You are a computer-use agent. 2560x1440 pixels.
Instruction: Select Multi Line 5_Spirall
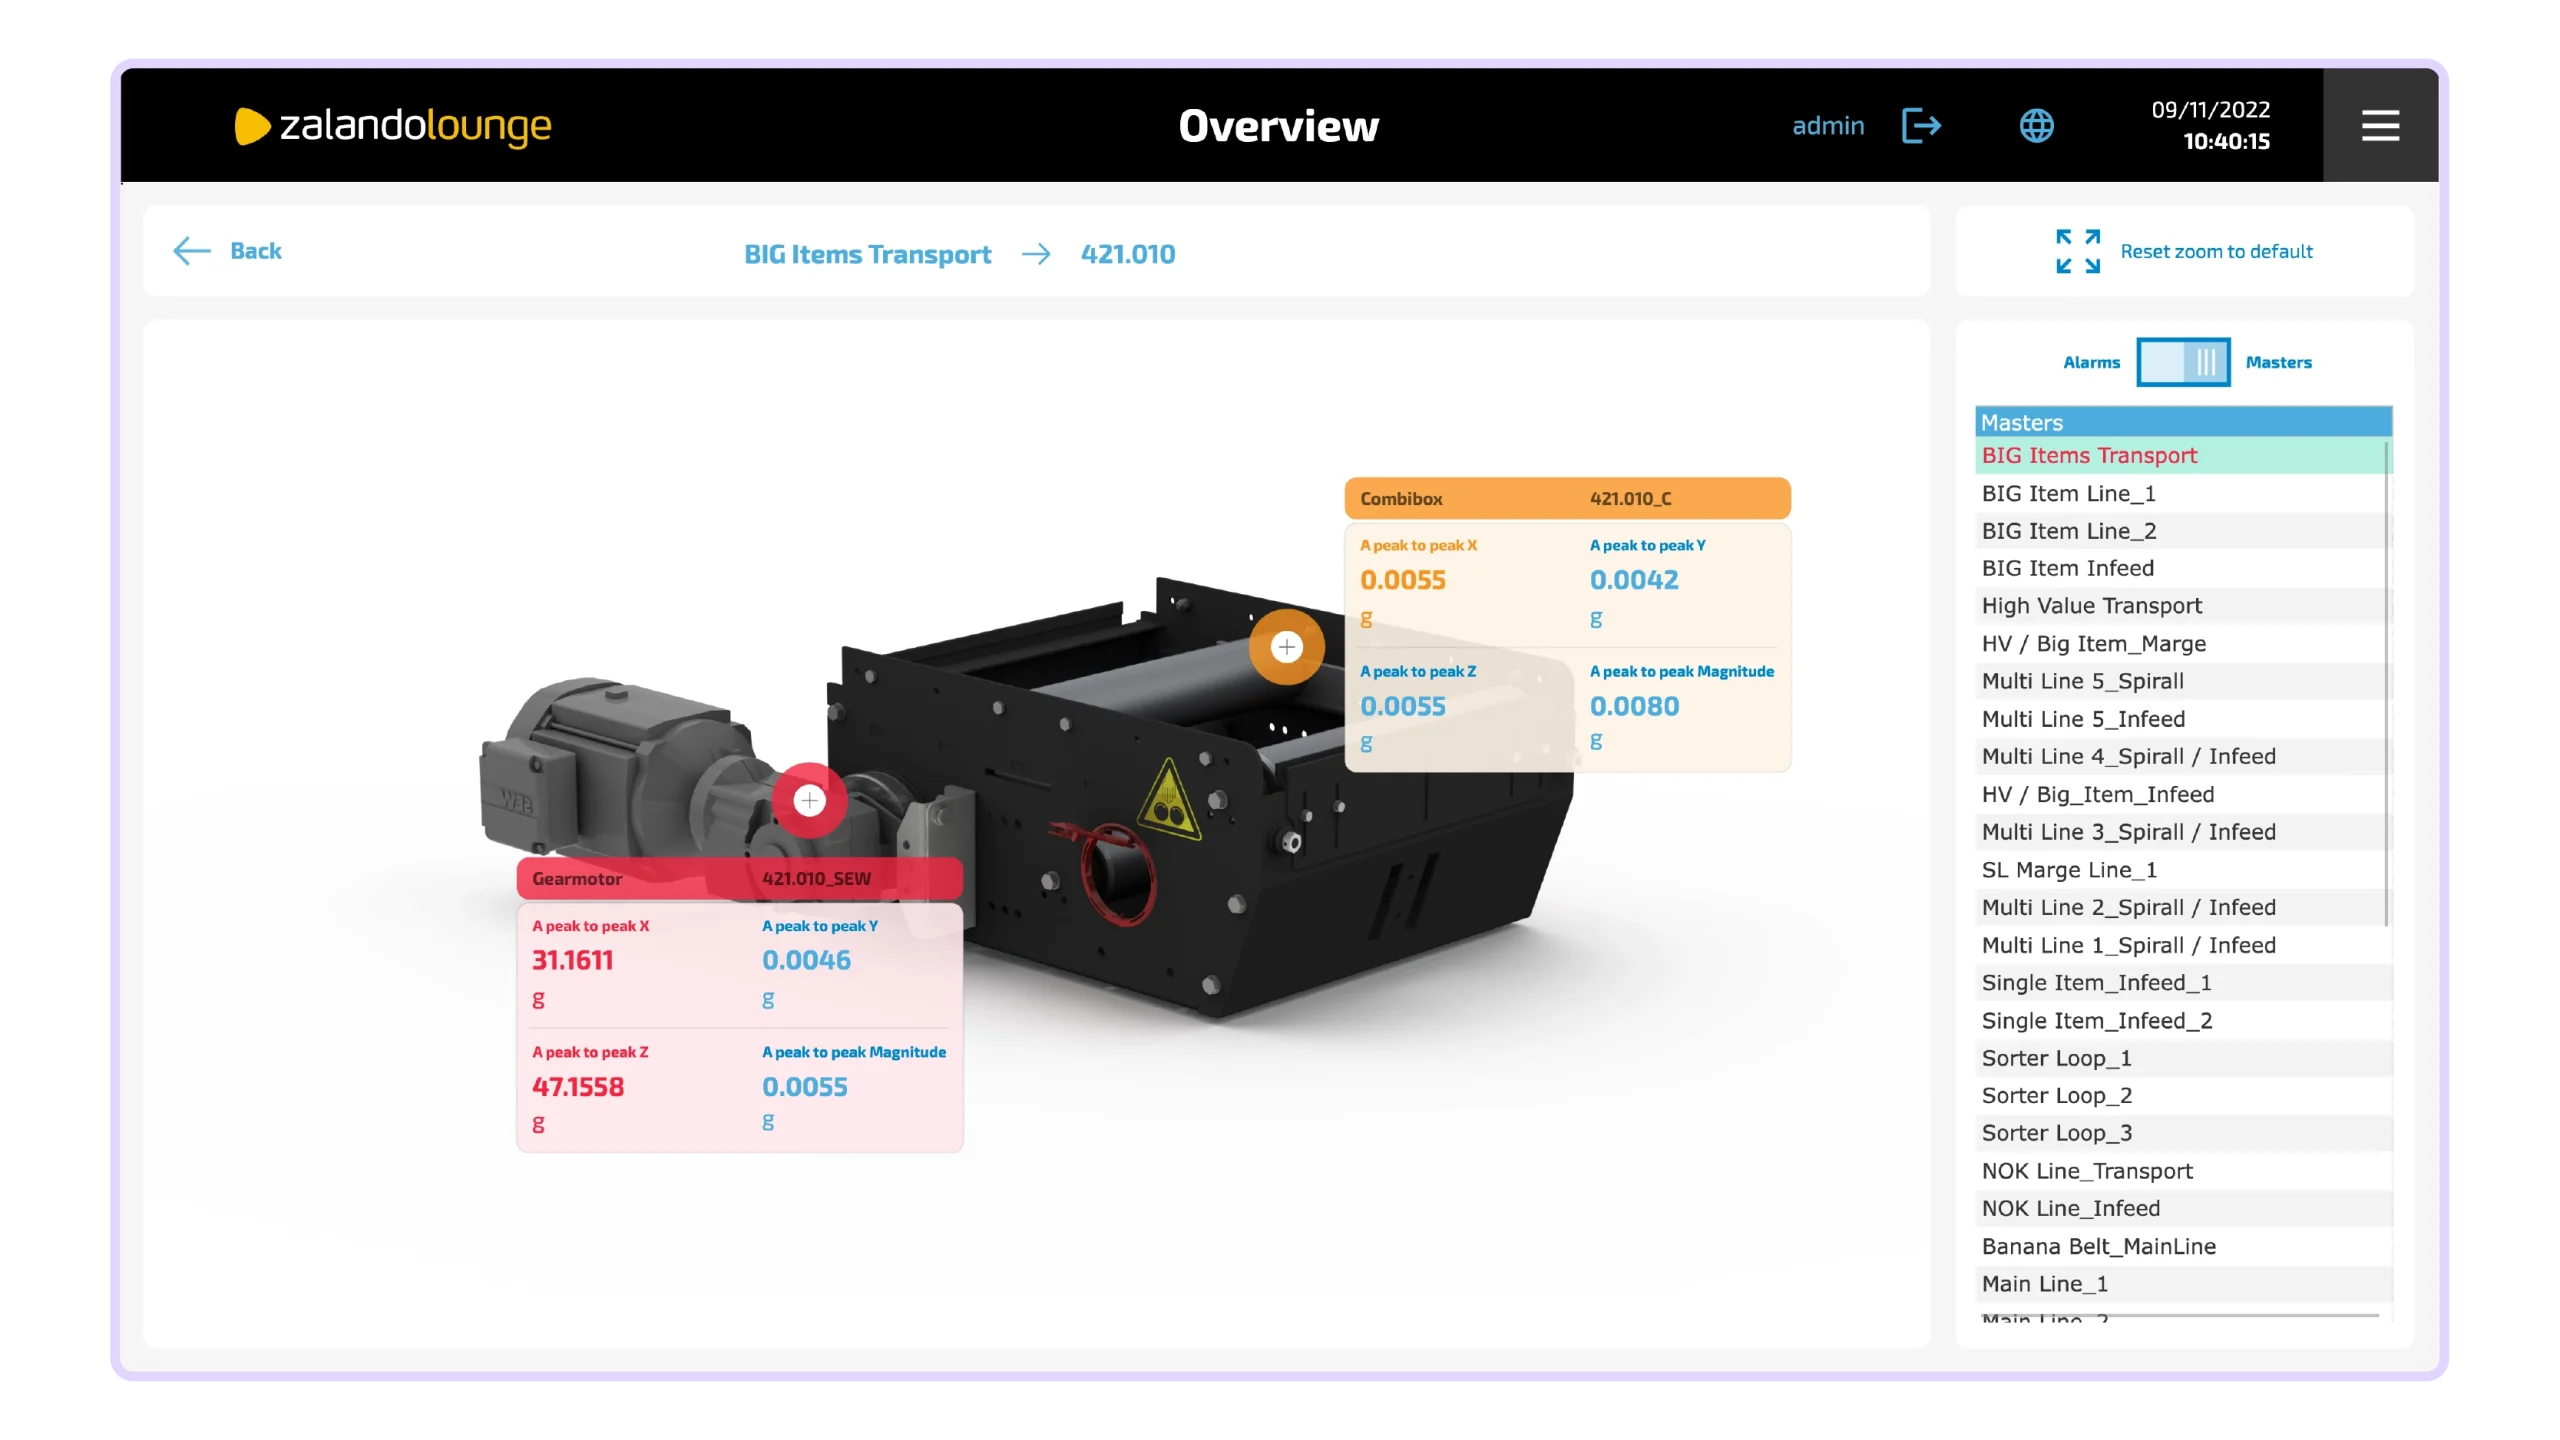tap(2181, 681)
